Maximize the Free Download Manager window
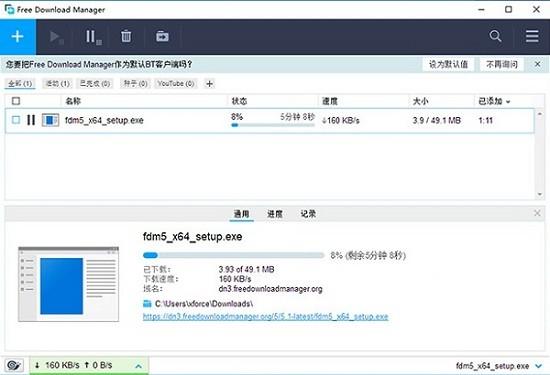Screen dimensions: 550x375 click(508, 9)
